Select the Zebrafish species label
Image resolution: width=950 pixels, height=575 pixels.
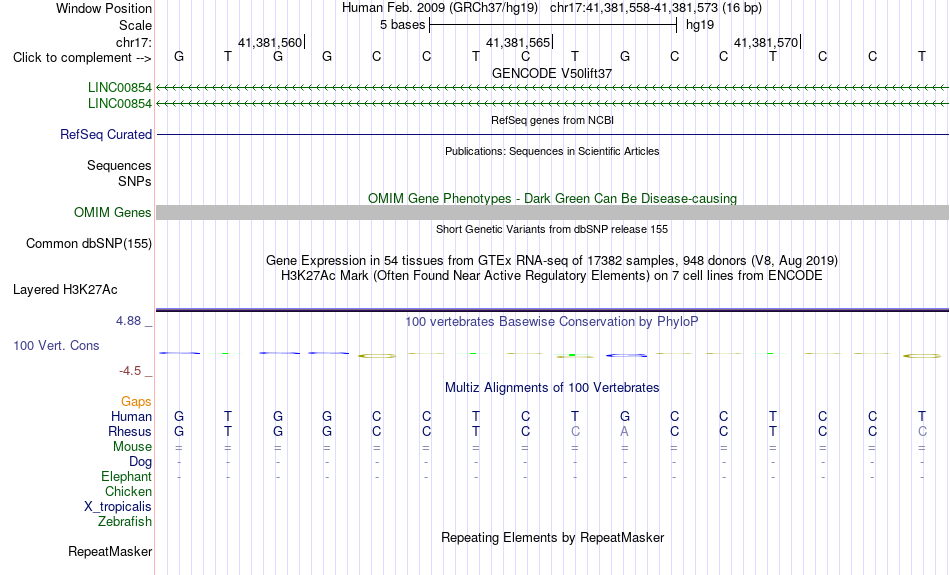click(x=125, y=522)
